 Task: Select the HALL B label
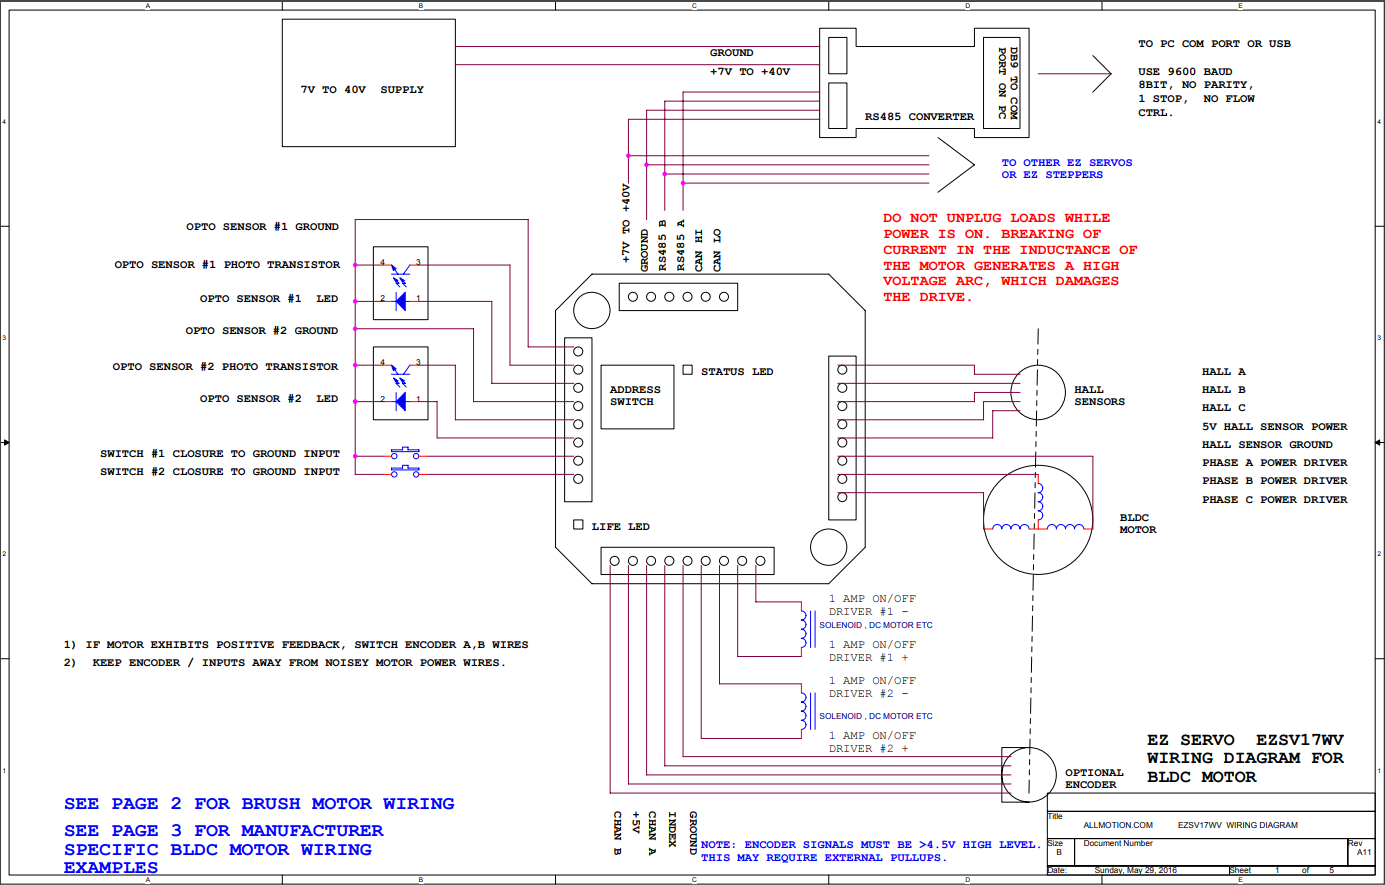(1224, 390)
